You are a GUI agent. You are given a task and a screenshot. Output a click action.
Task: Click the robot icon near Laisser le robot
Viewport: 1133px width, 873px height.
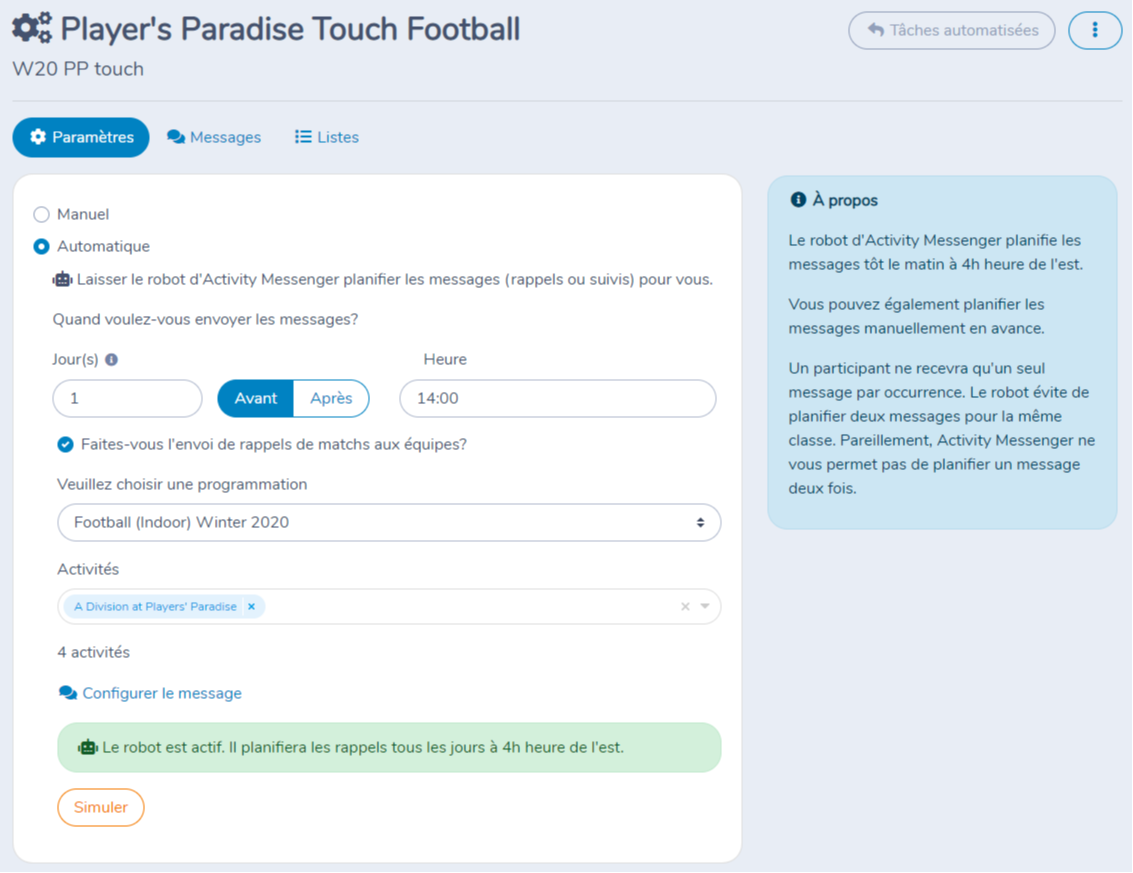[62, 280]
